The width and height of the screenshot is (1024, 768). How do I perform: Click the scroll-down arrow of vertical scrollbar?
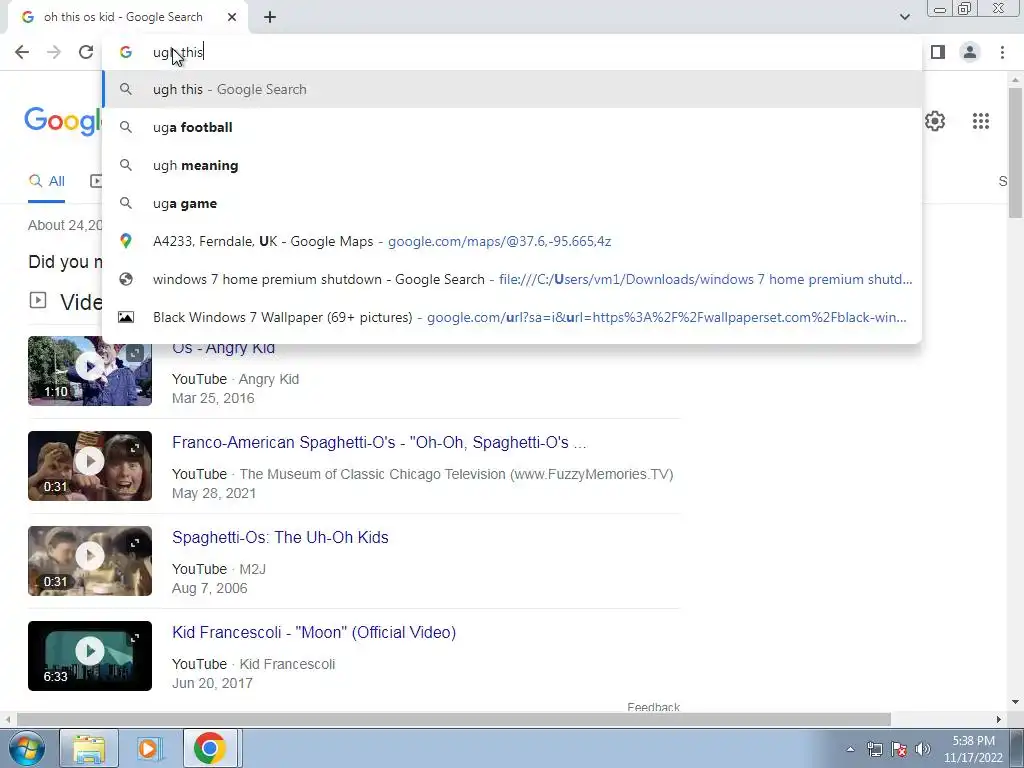point(1015,703)
